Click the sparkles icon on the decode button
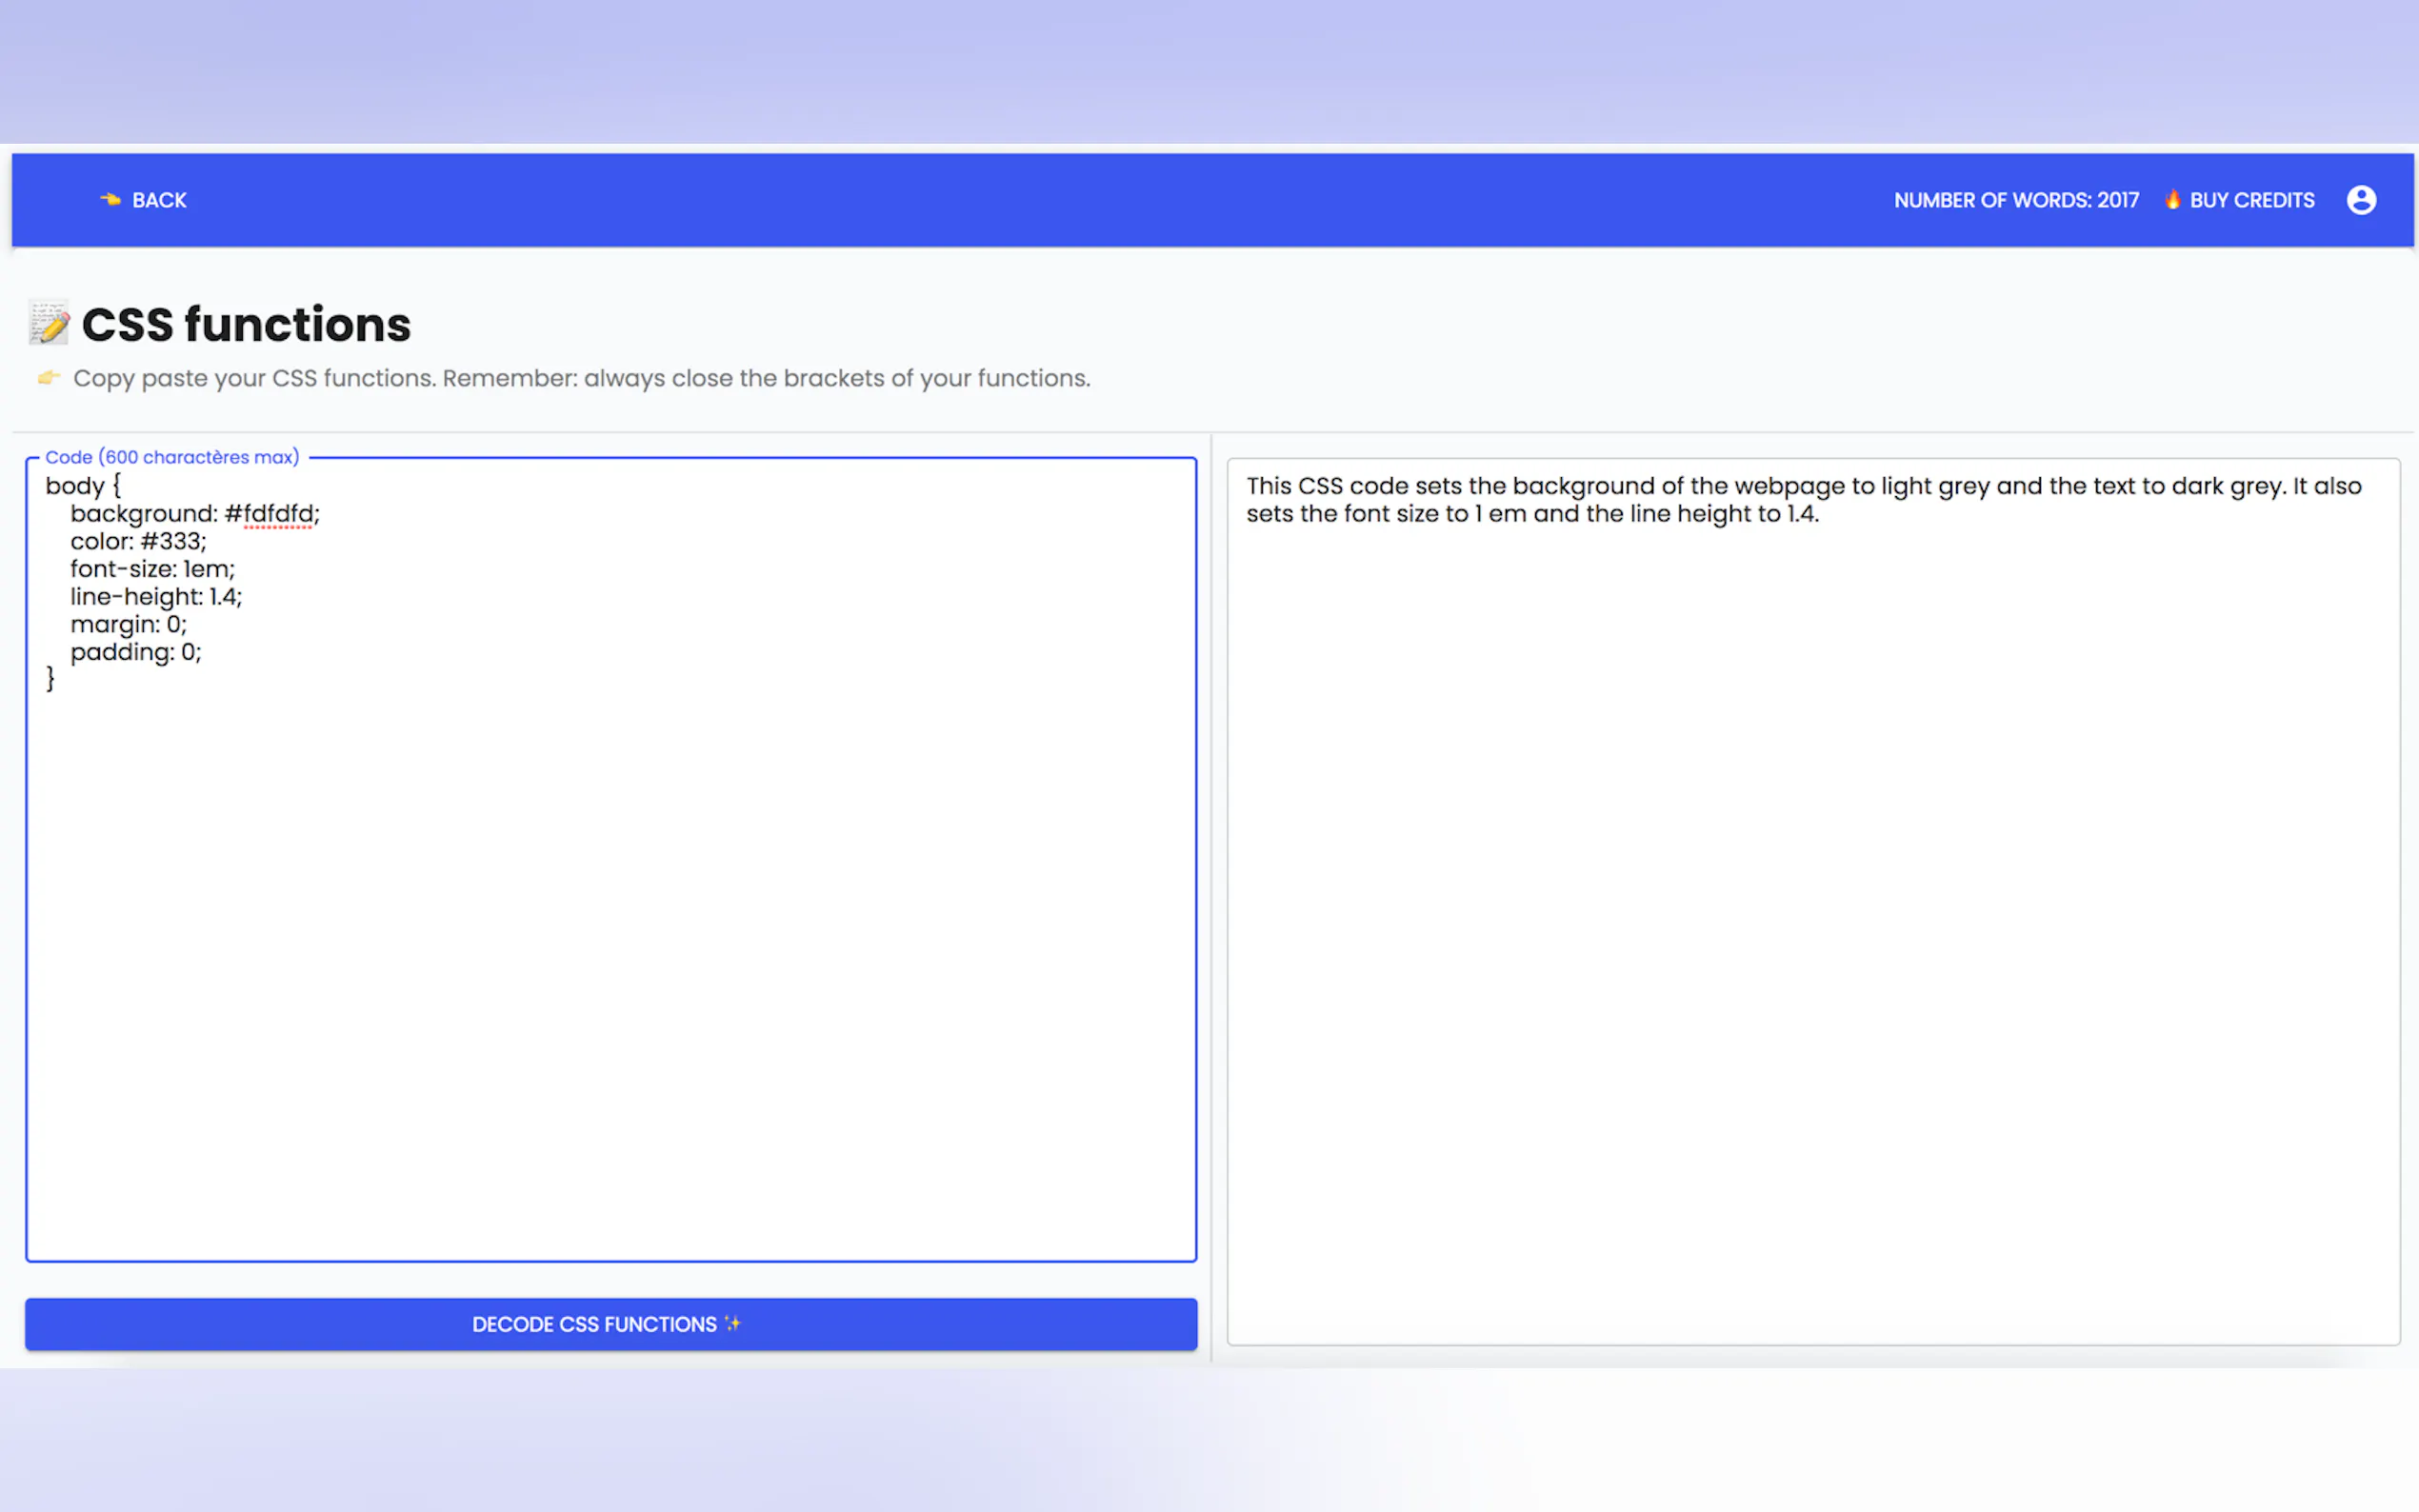 733,1324
